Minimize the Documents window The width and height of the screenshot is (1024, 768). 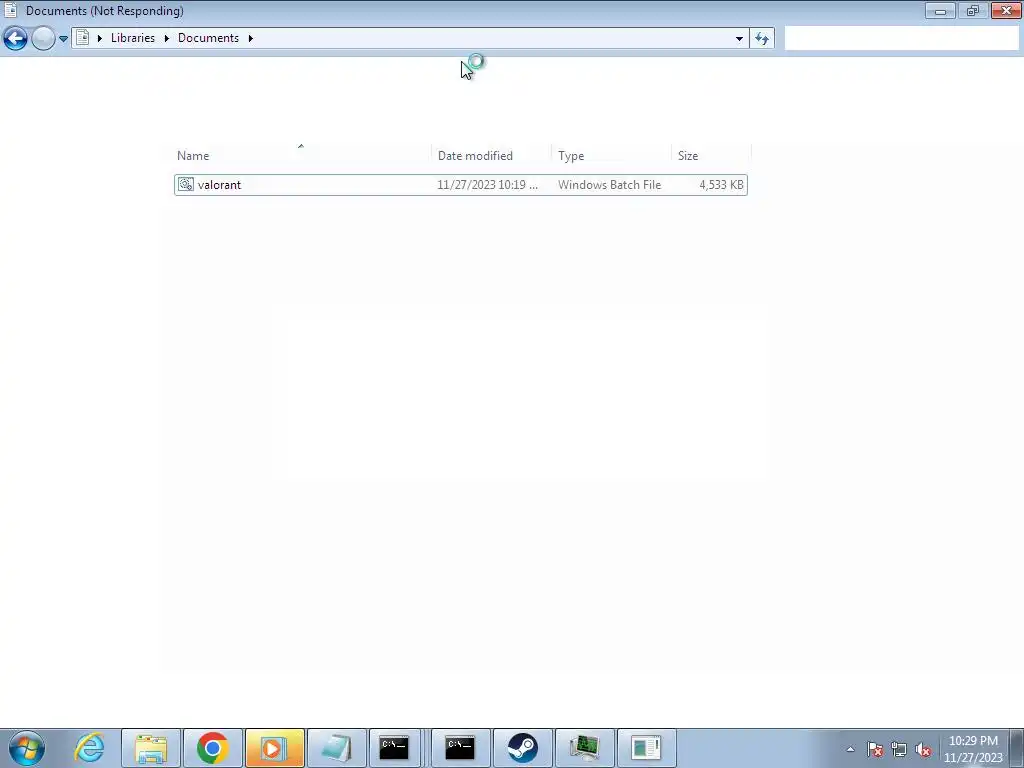pos(940,10)
